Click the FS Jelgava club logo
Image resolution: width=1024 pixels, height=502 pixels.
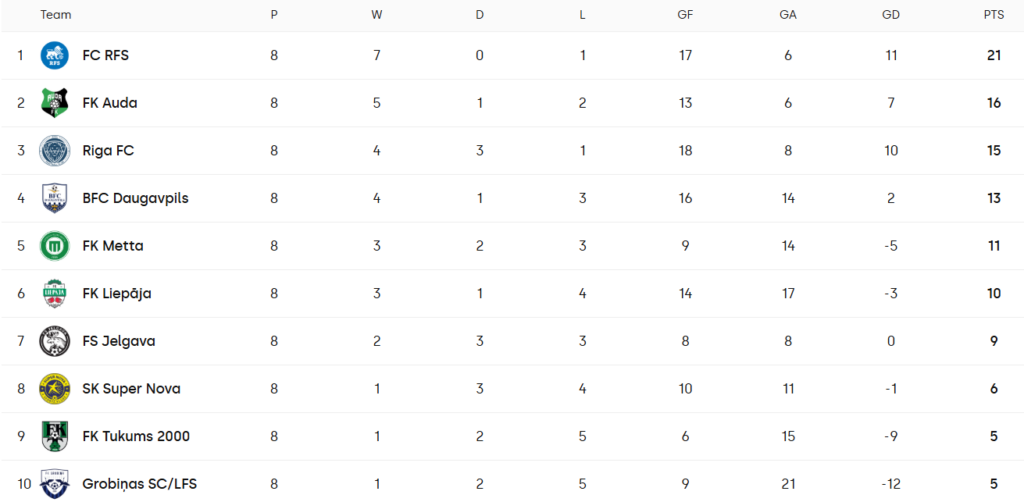[x=54, y=341]
